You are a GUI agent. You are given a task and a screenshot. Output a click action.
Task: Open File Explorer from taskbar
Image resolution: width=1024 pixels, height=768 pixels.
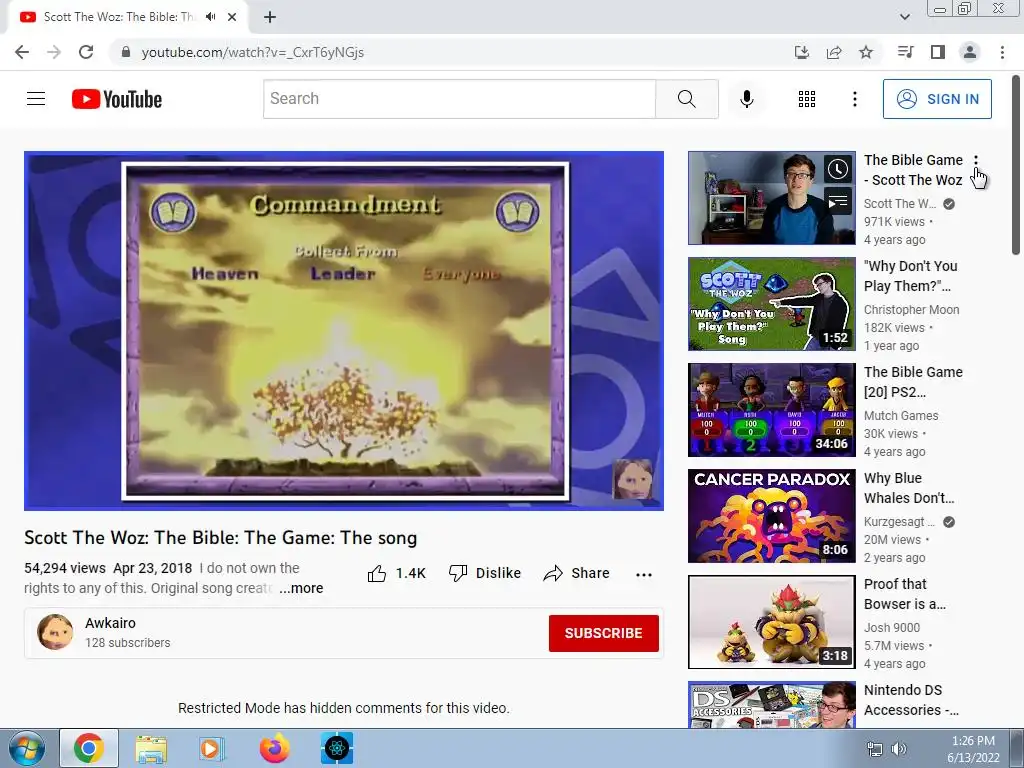coord(151,748)
